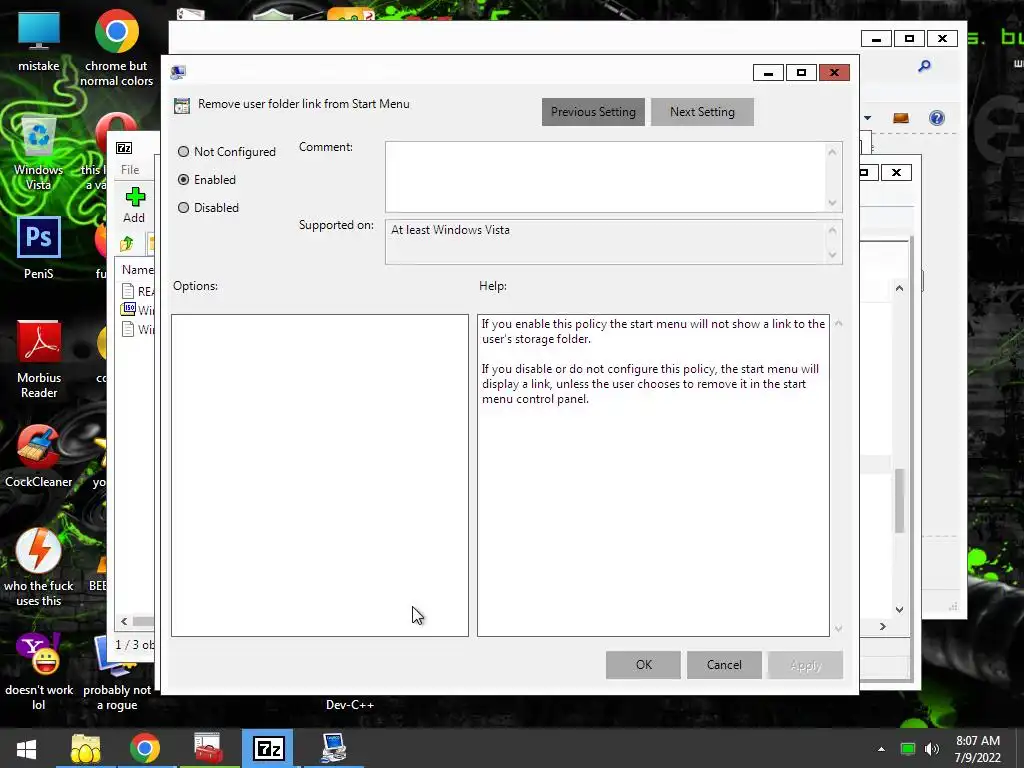
Task: Open the Morbius Reader desktop icon
Action: [x=39, y=360]
